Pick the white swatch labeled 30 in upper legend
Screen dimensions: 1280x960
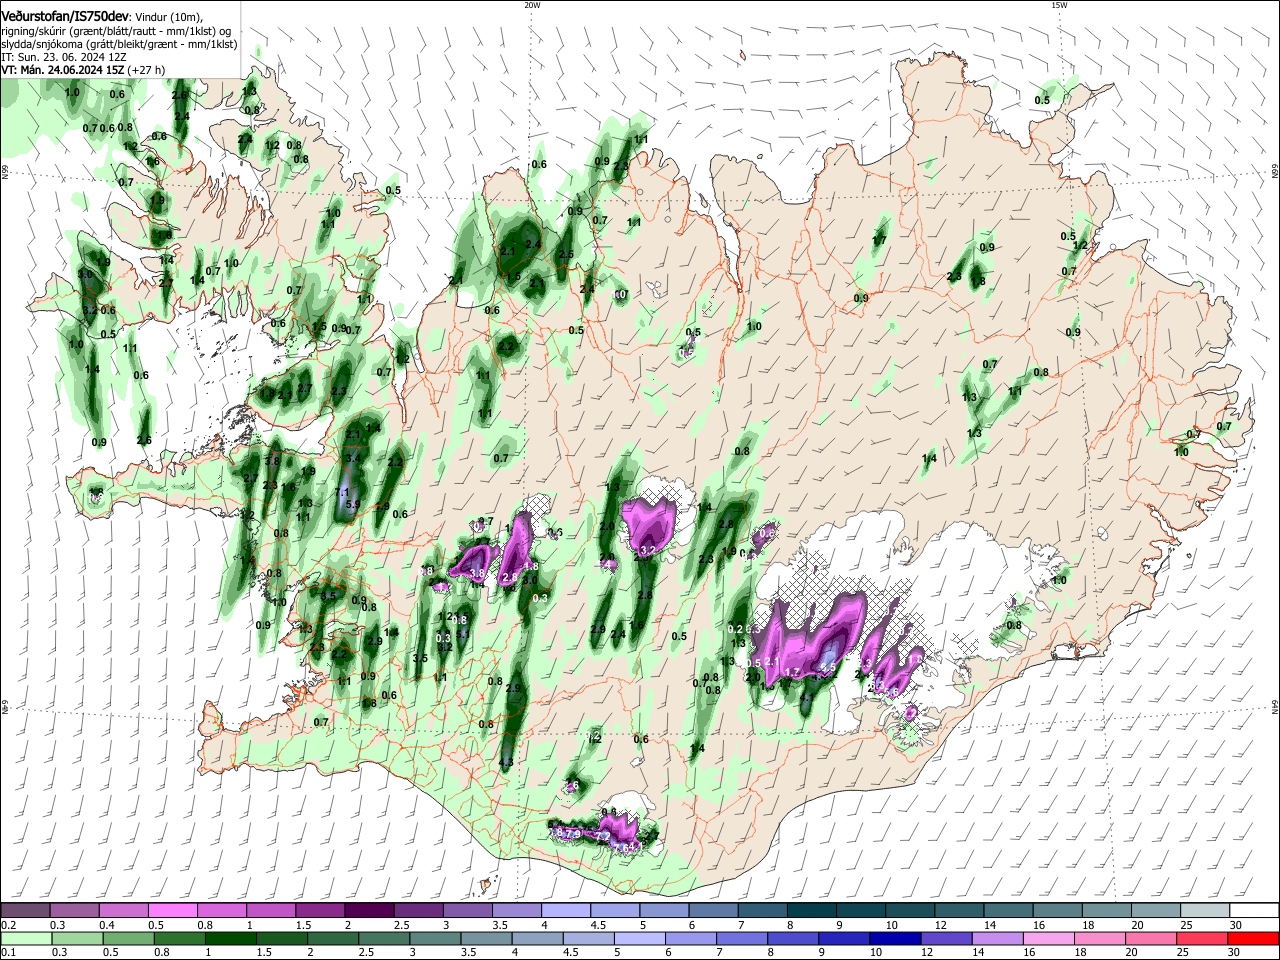[1255, 910]
